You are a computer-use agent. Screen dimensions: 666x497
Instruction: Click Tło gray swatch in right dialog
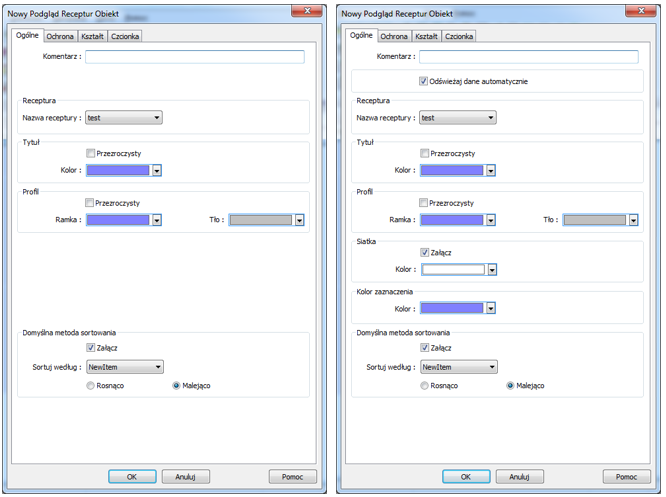(595, 220)
